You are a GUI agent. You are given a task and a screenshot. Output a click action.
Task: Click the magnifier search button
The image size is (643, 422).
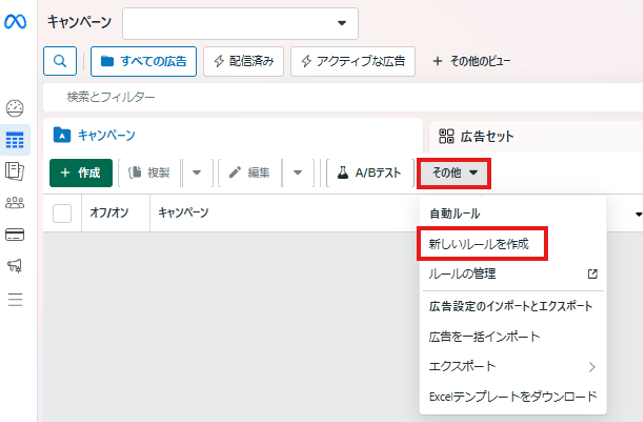pyautogui.click(x=60, y=61)
